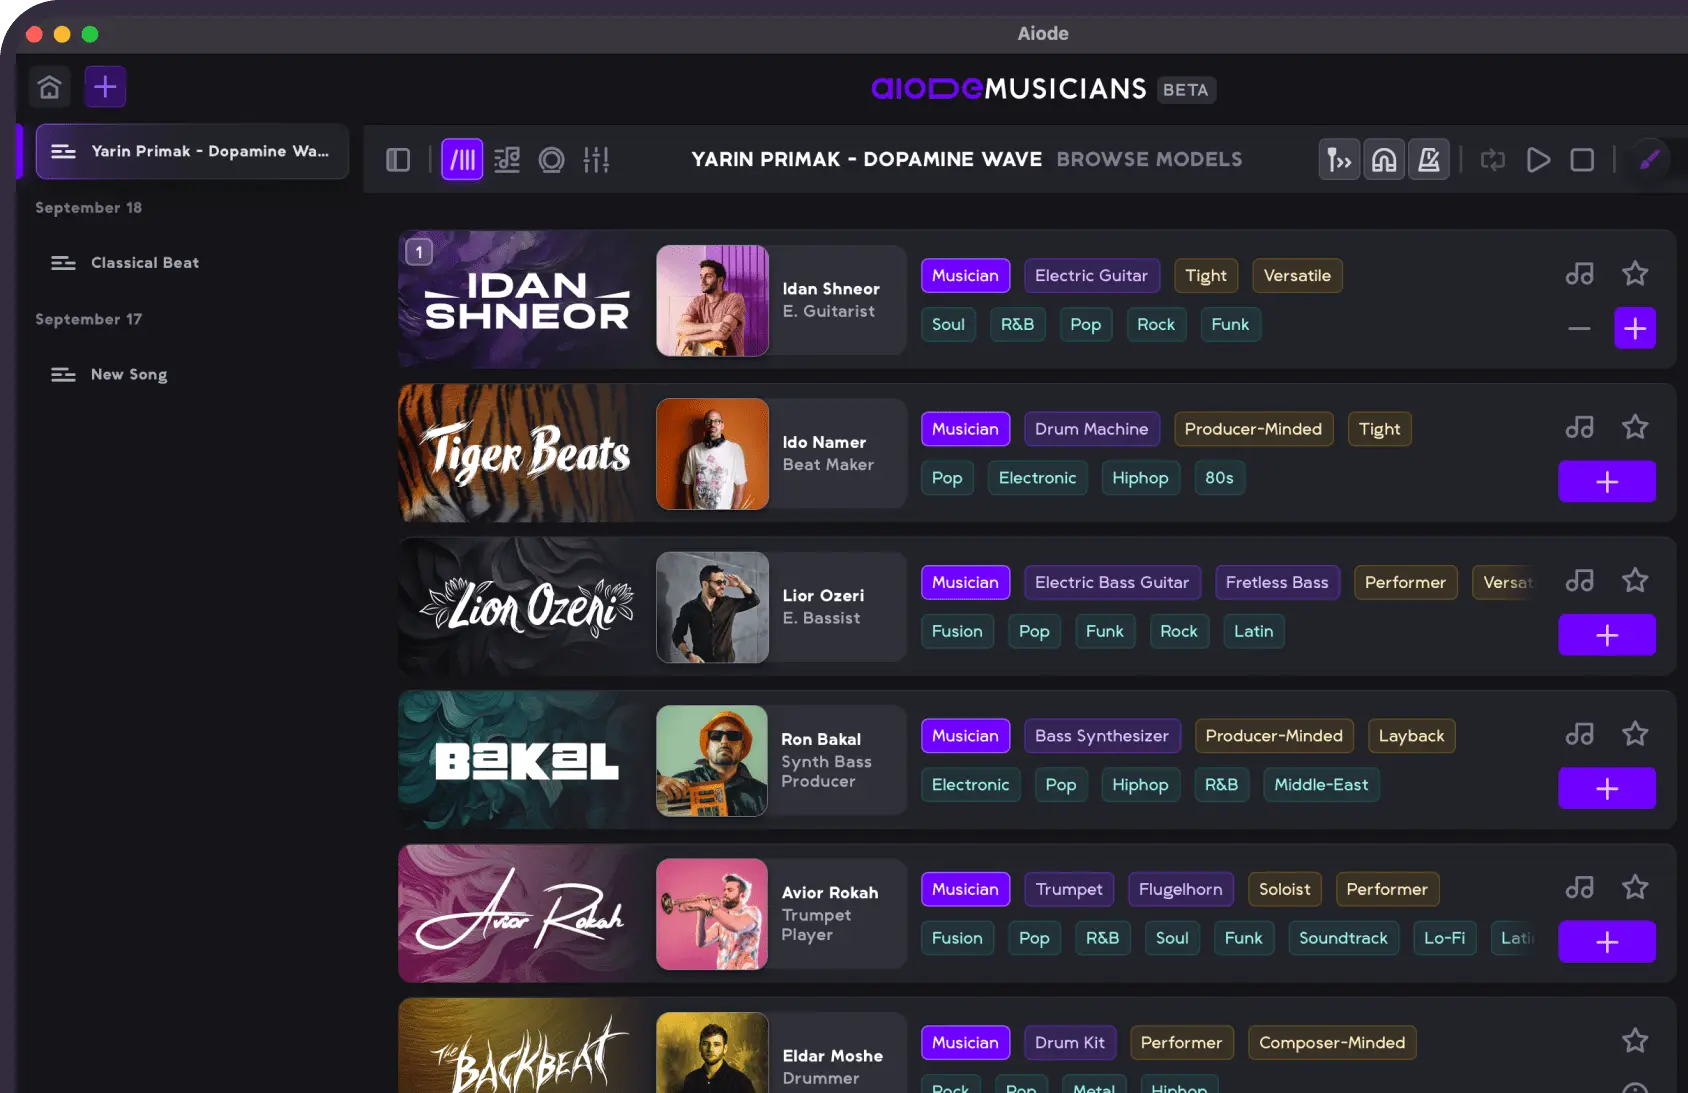Toggle the metronome icon
The width and height of the screenshot is (1688, 1093).
[x=1429, y=160]
